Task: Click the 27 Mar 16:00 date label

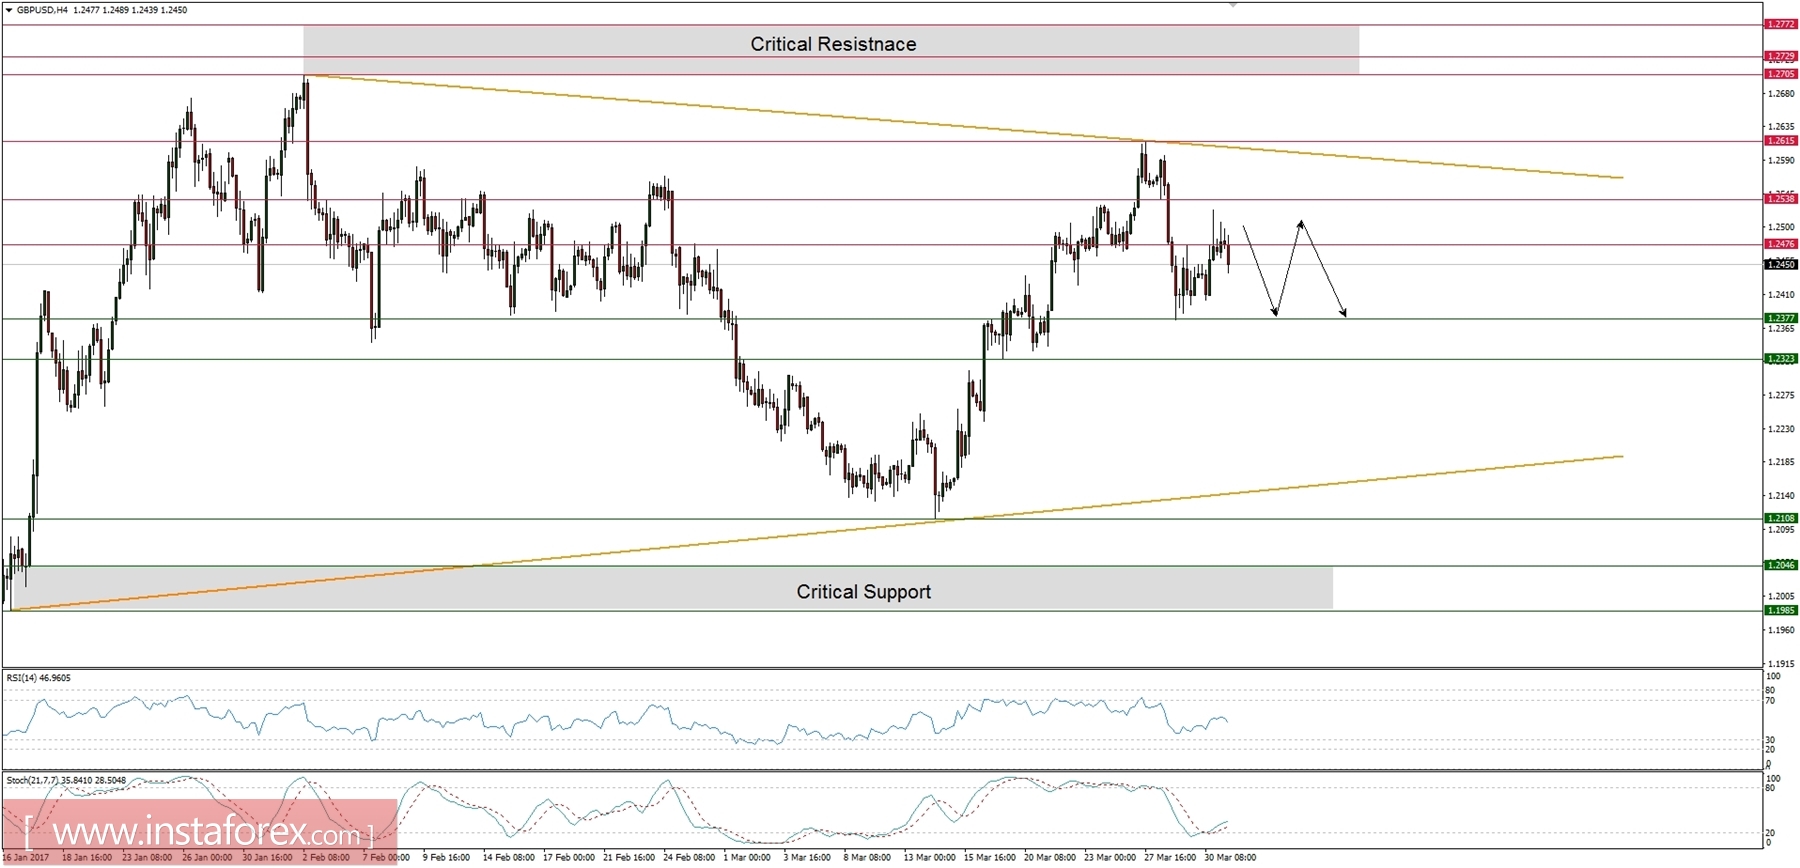Action: click(x=1170, y=858)
